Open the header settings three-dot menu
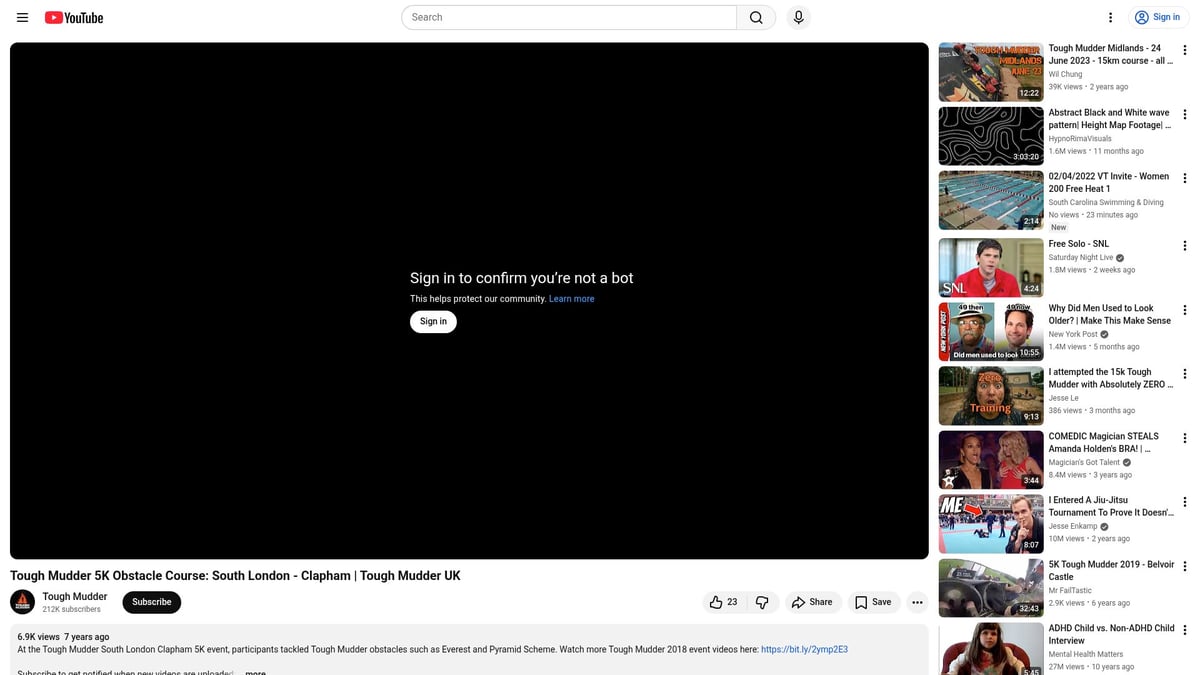 (x=1110, y=17)
